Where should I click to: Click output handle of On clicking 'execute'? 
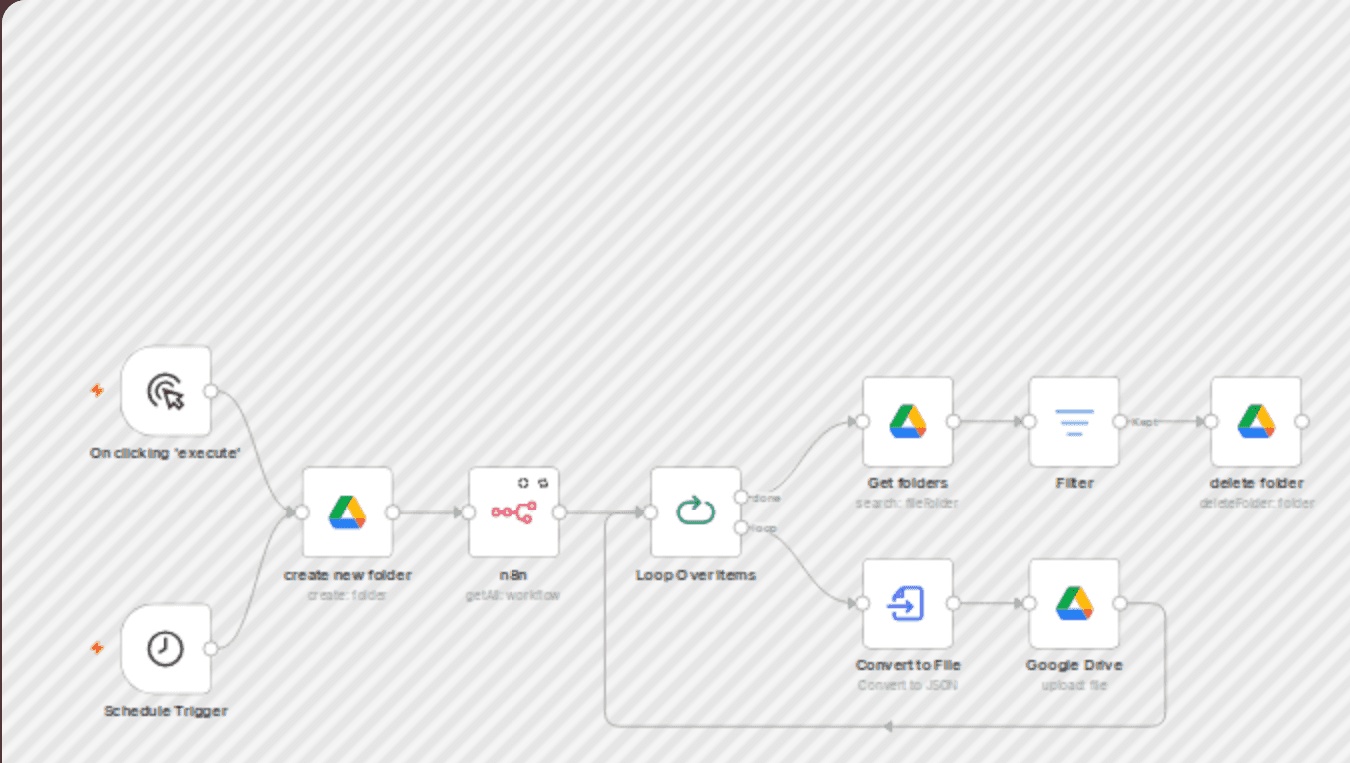[211, 391]
